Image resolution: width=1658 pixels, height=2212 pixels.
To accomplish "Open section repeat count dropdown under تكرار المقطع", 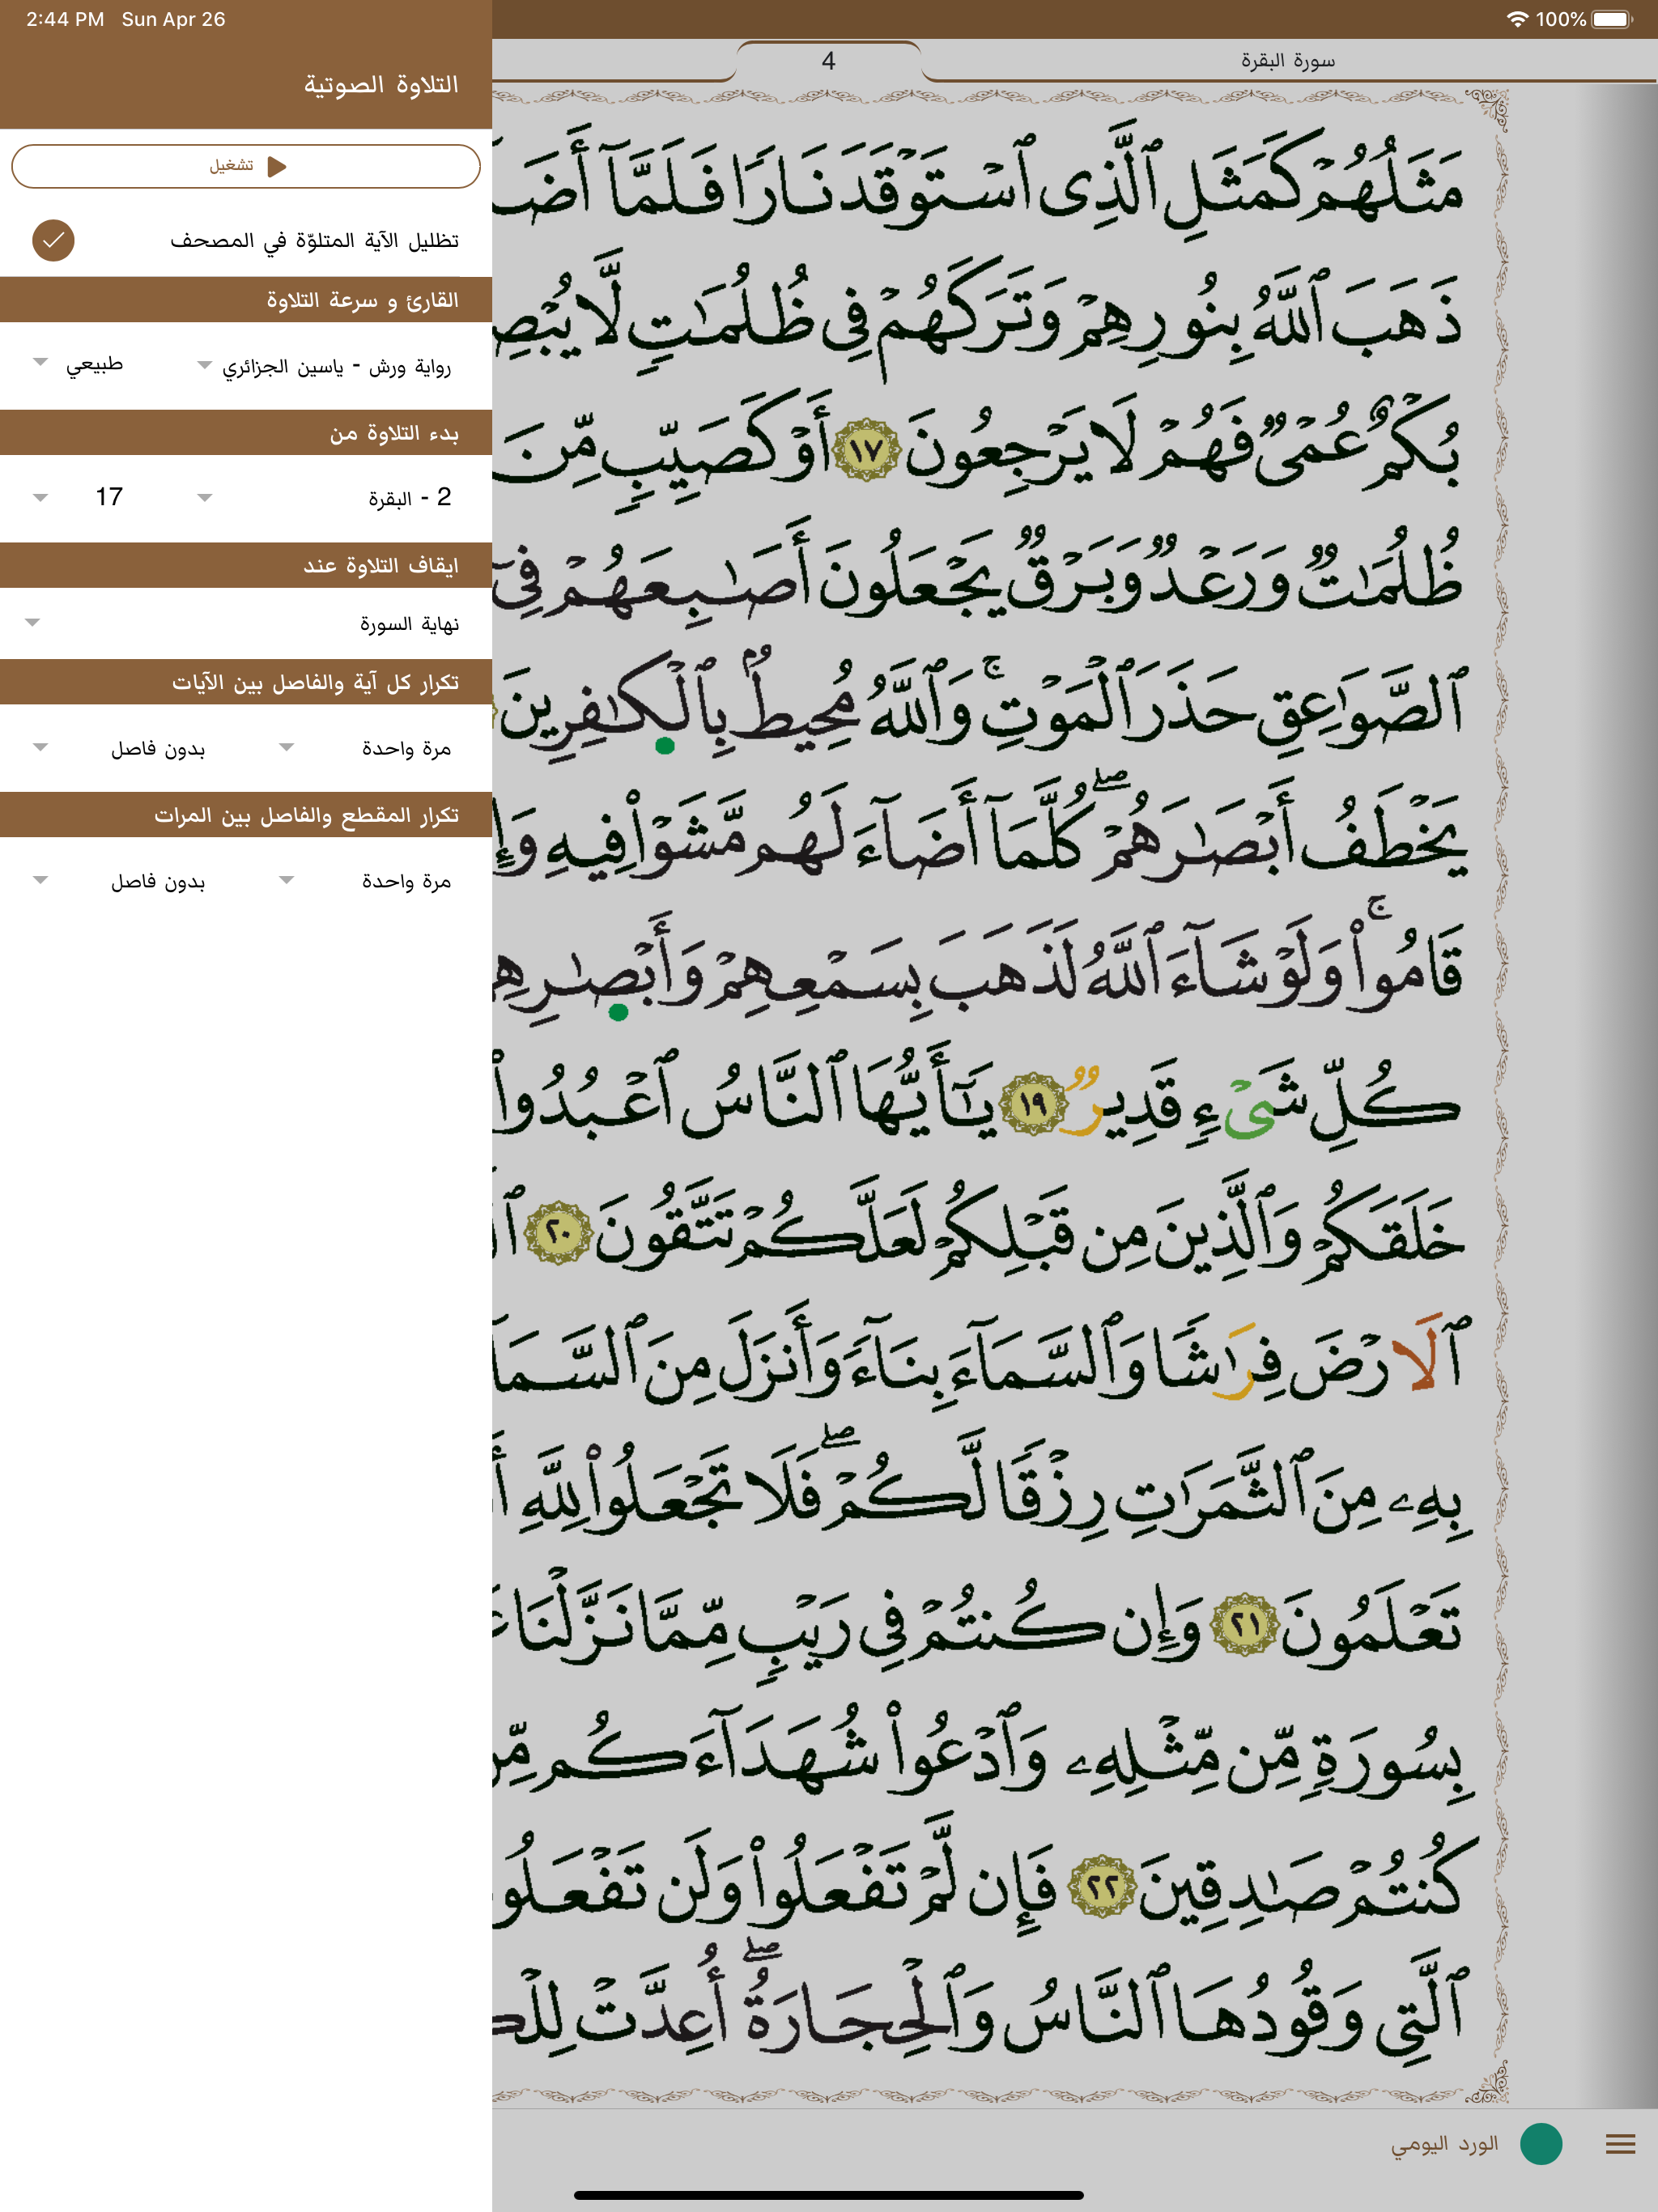I will 365,881.
